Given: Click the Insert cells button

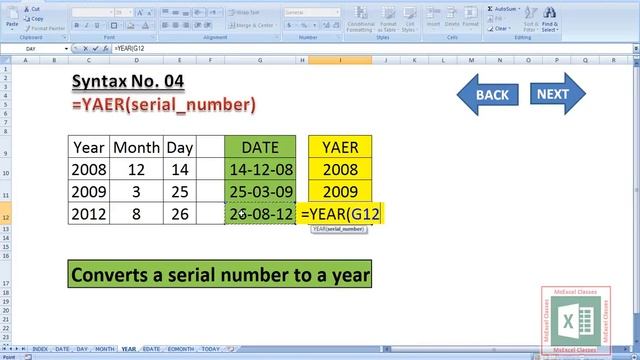Looking at the screenshot, I should [433, 18].
